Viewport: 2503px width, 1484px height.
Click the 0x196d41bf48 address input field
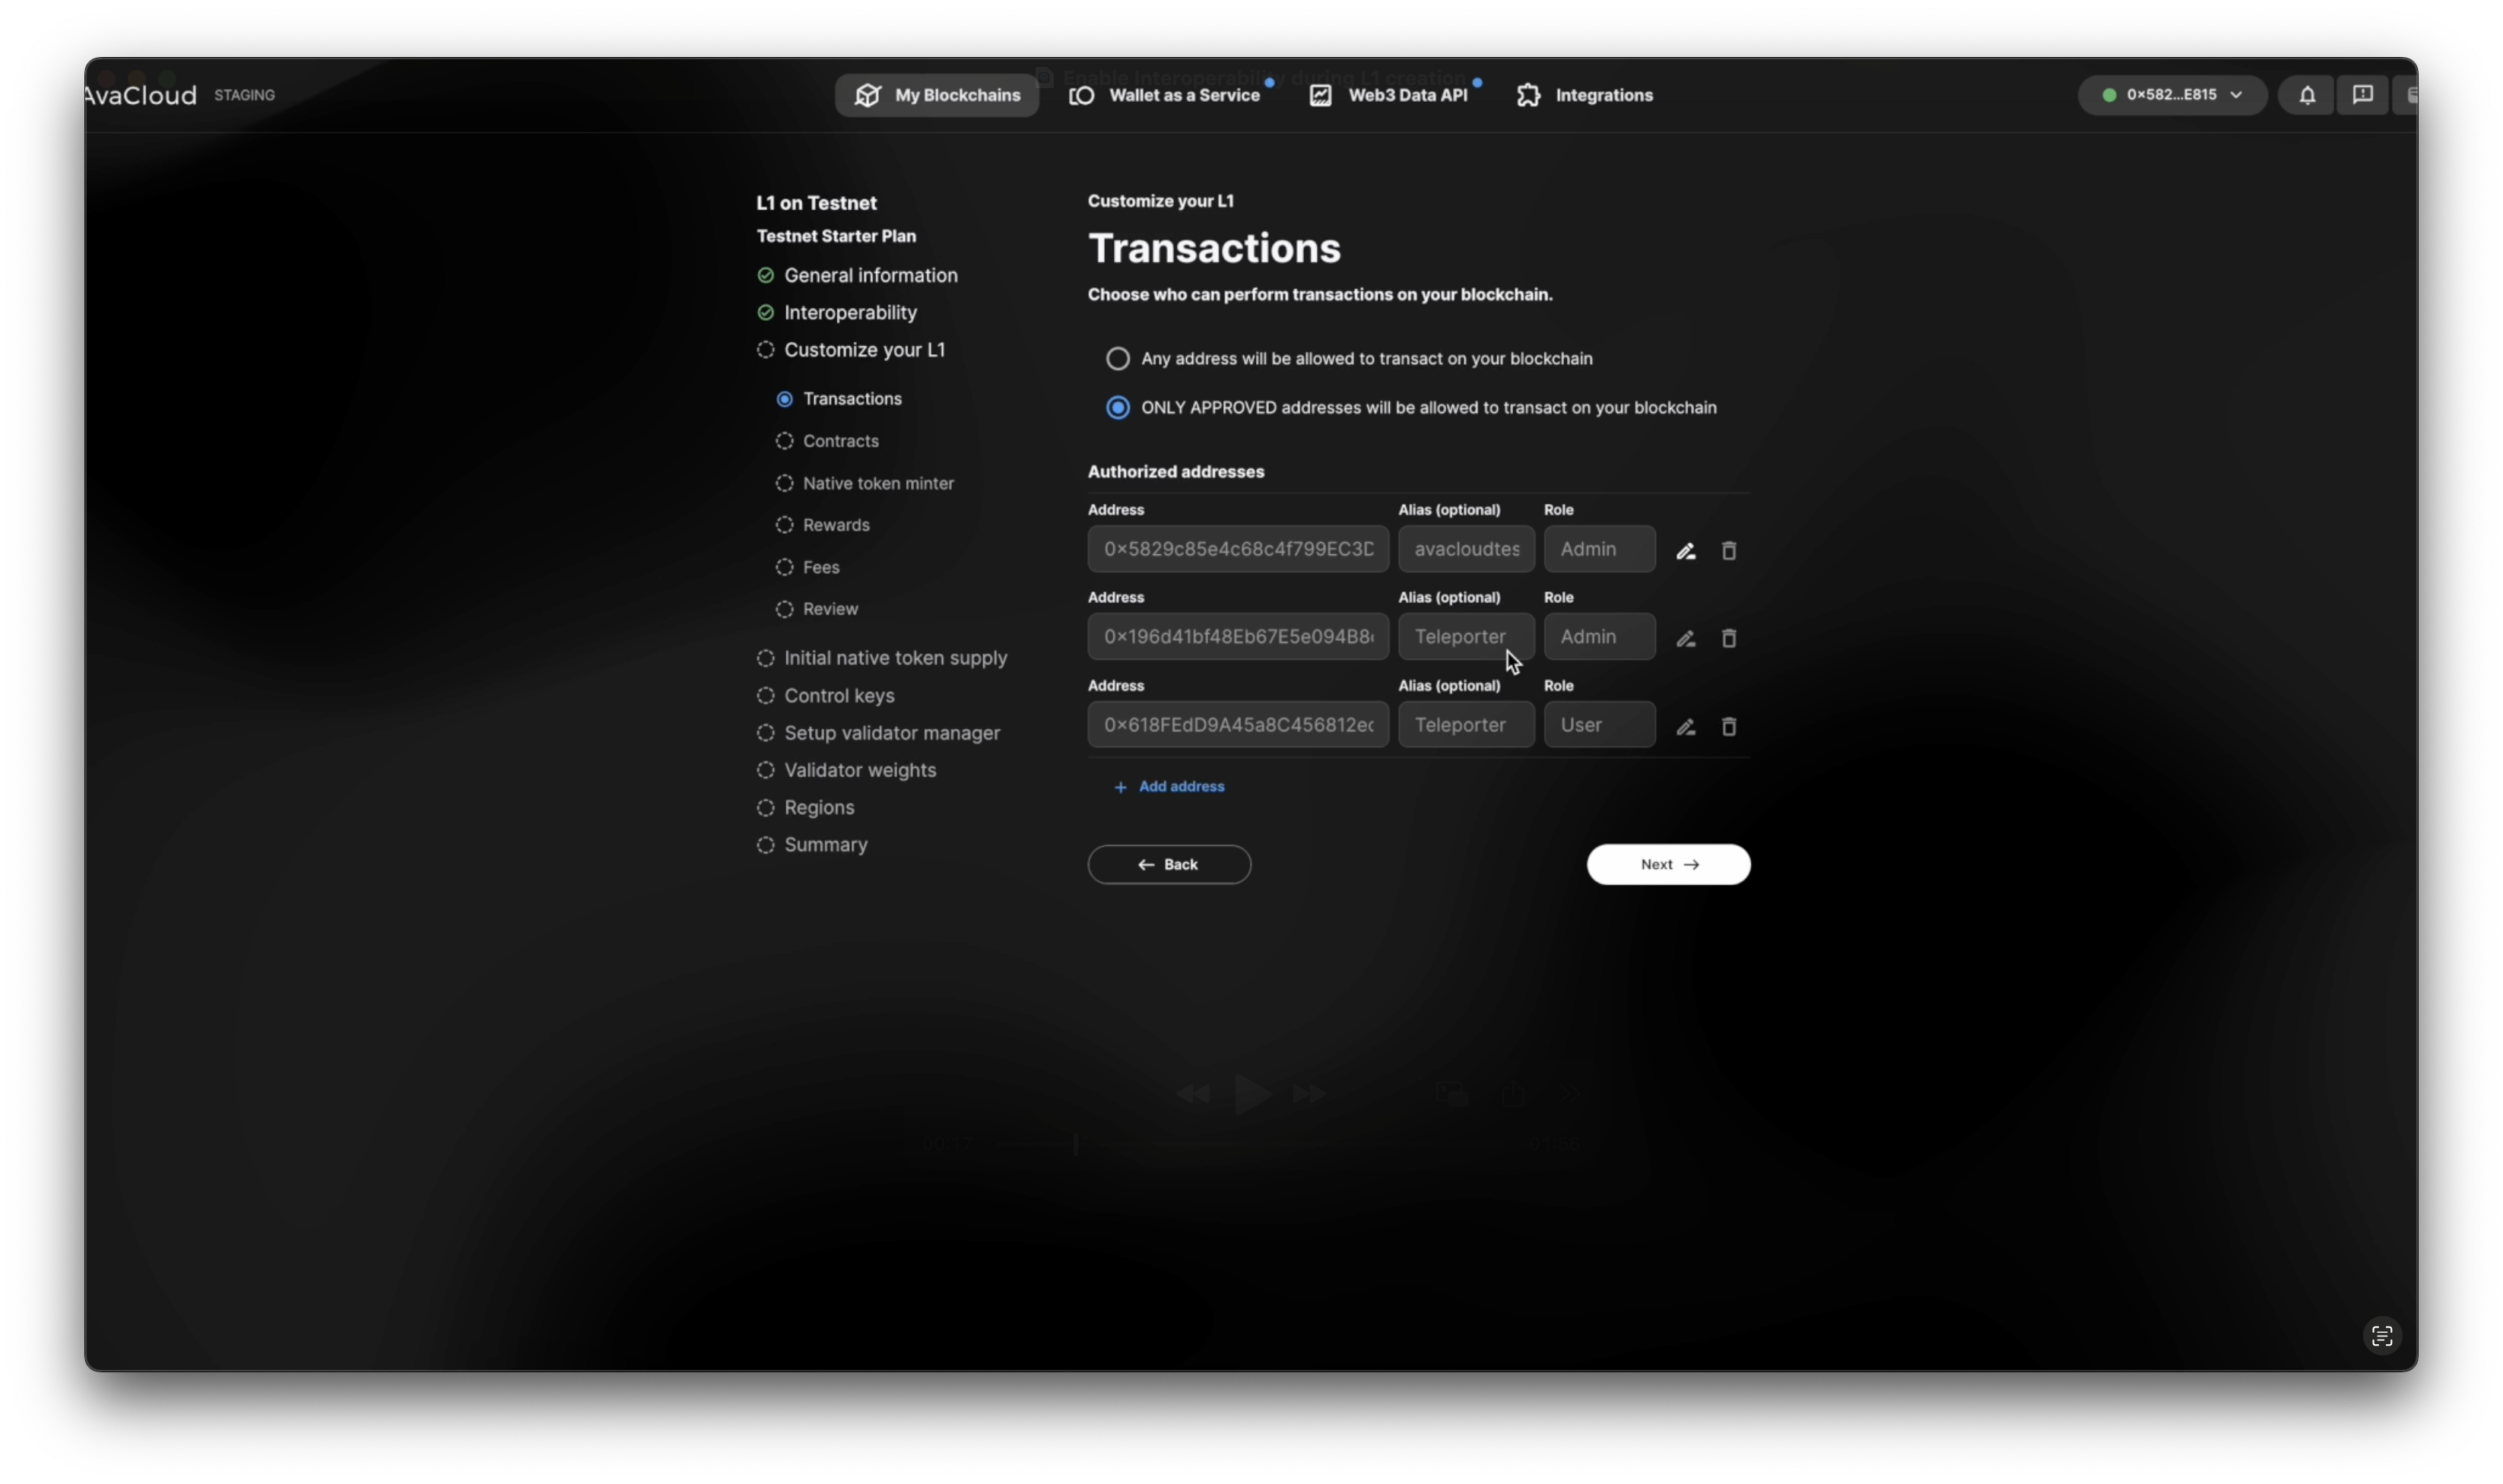[1237, 637]
